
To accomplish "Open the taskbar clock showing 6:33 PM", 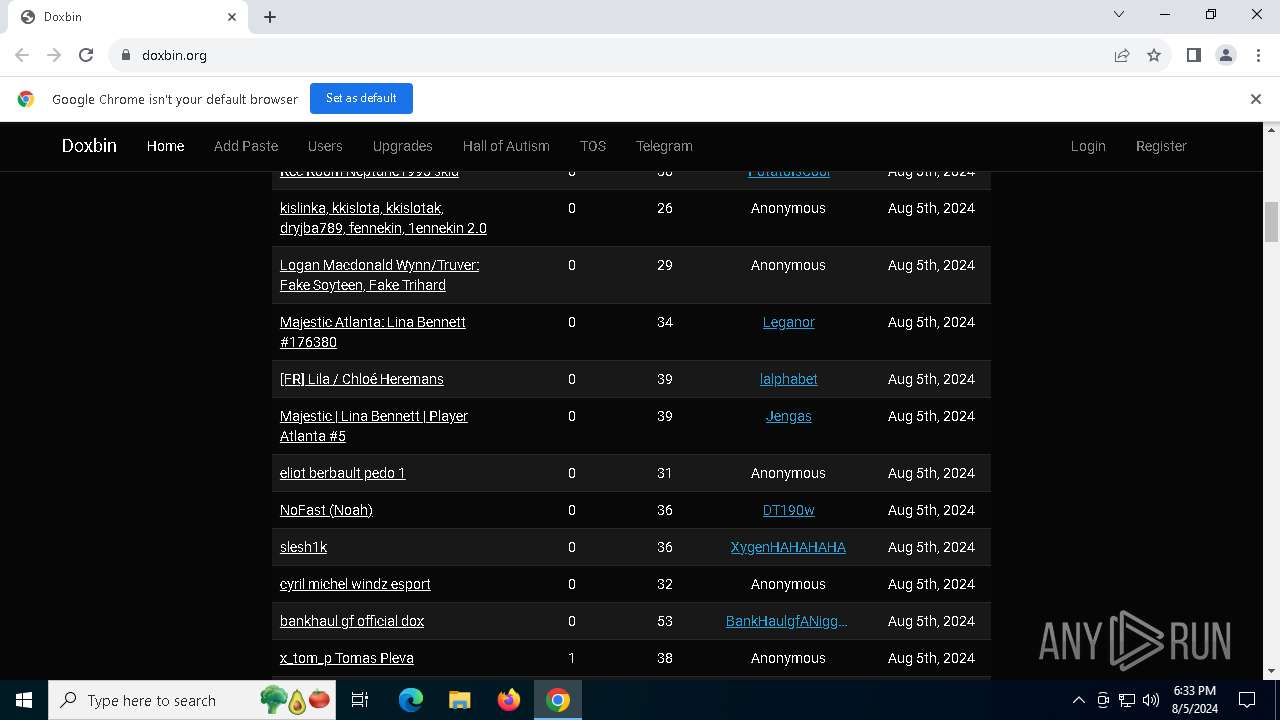I will coord(1194,700).
